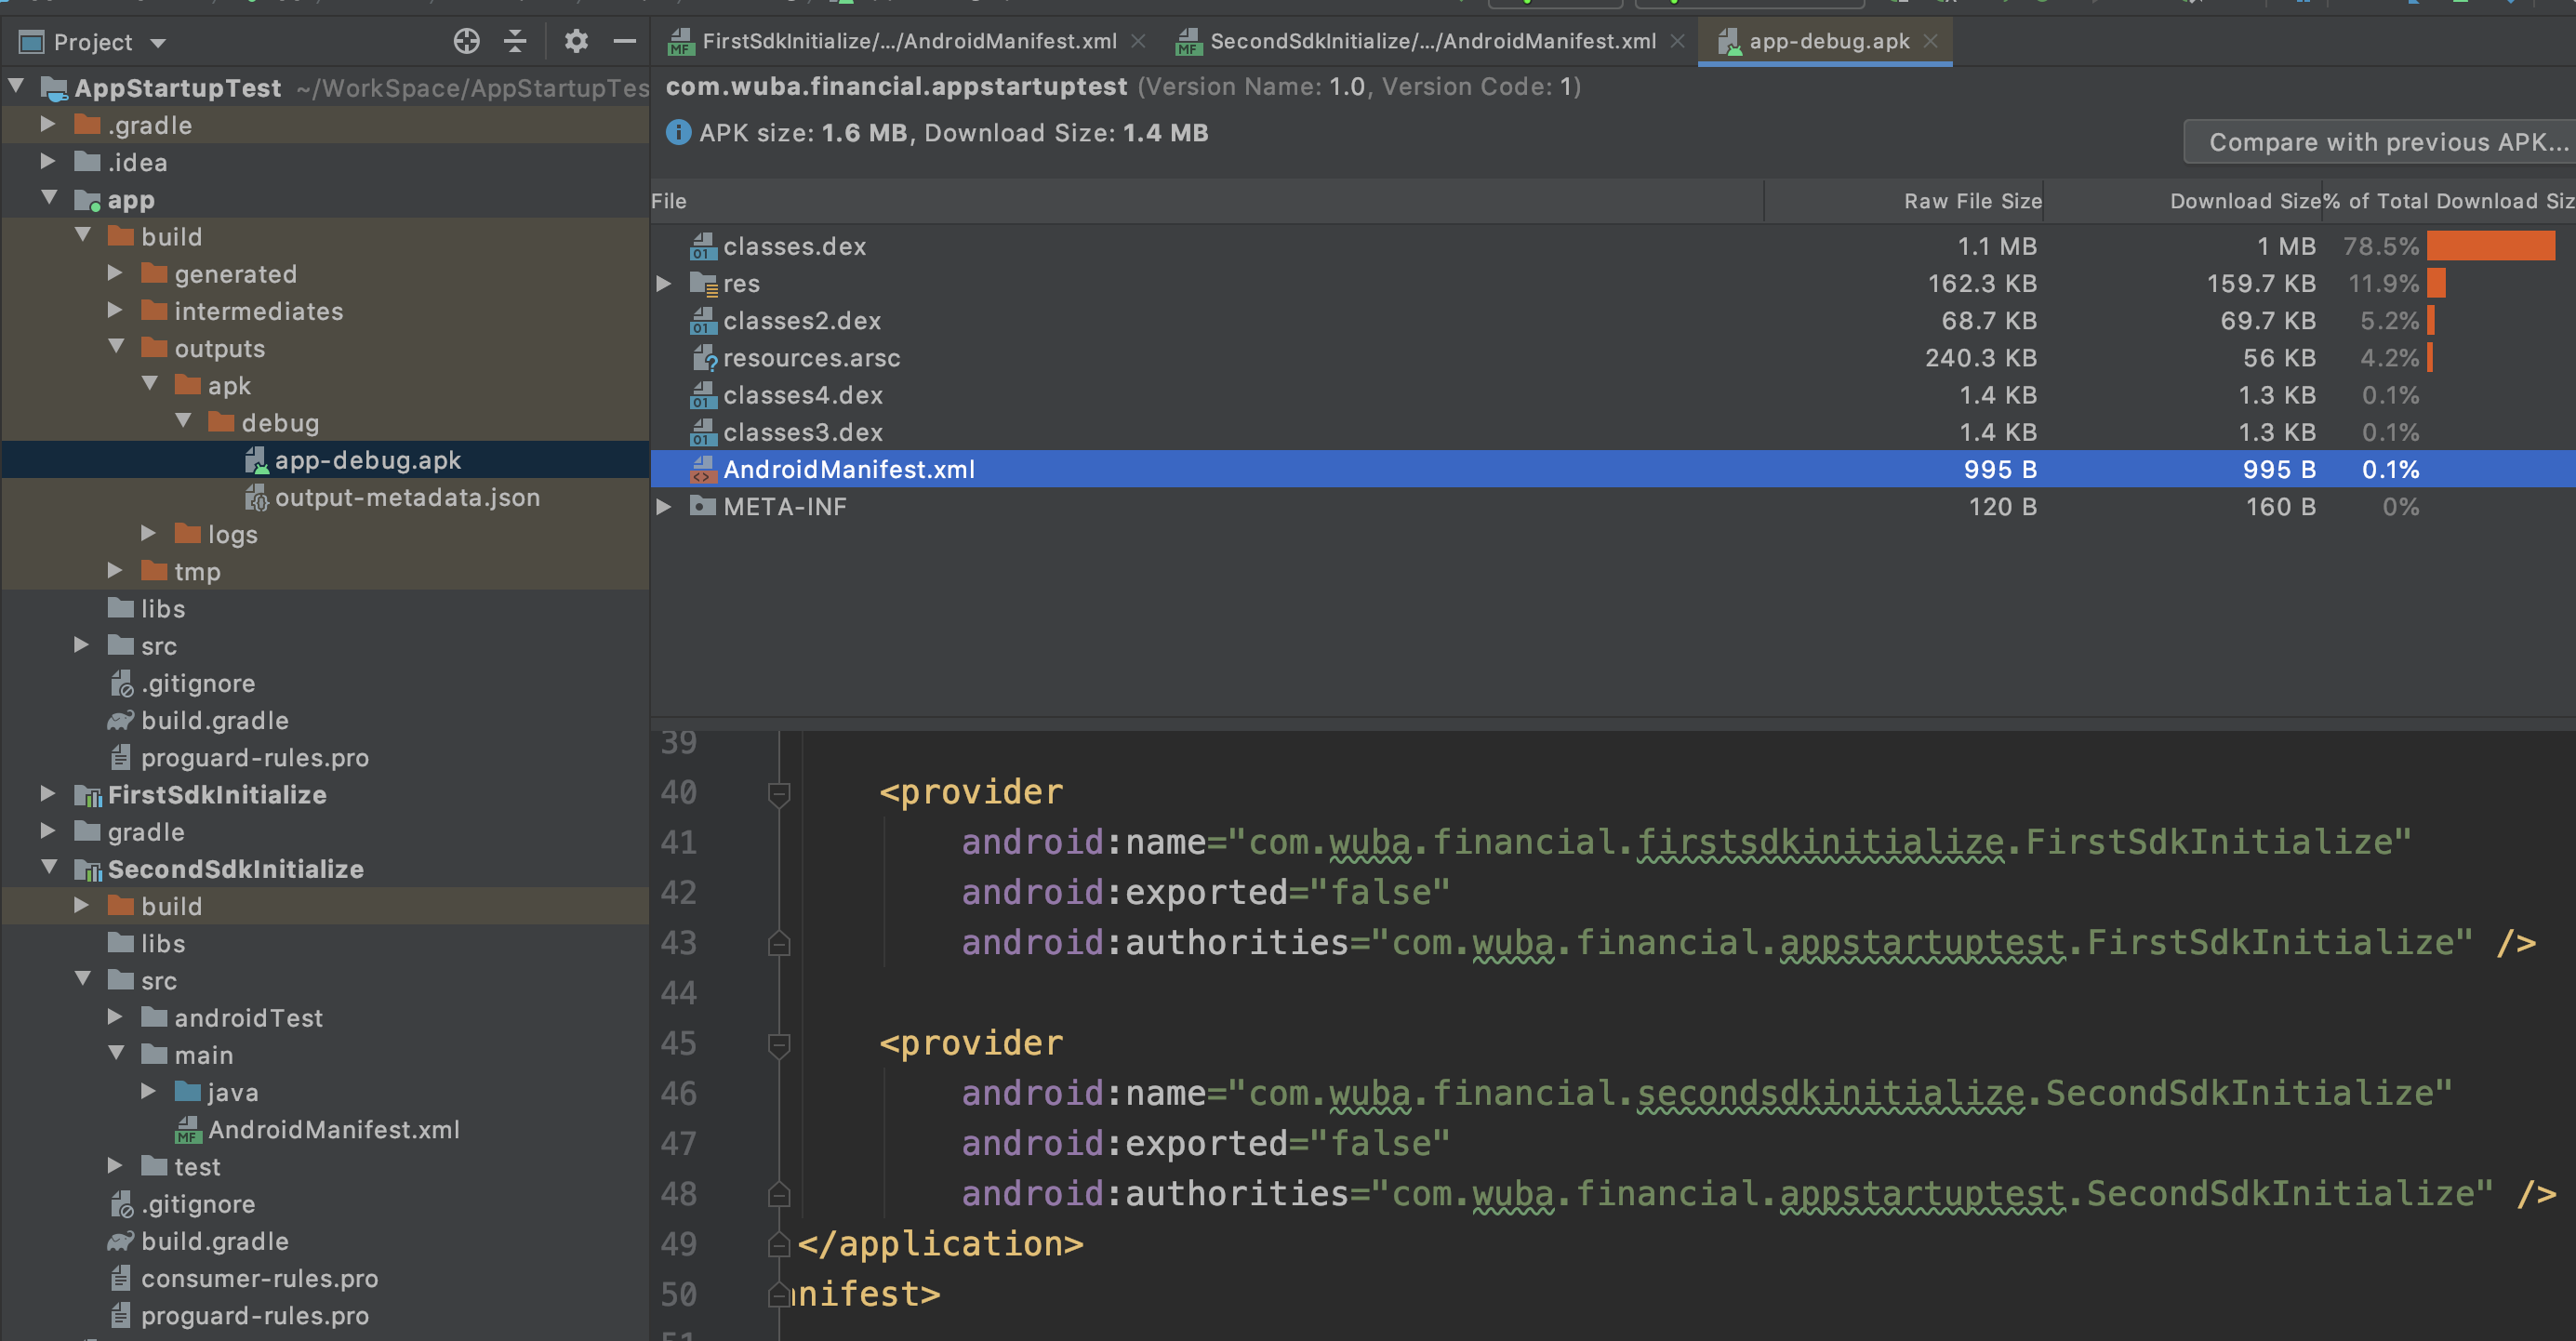Click the META-INF folder icon

[703, 506]
